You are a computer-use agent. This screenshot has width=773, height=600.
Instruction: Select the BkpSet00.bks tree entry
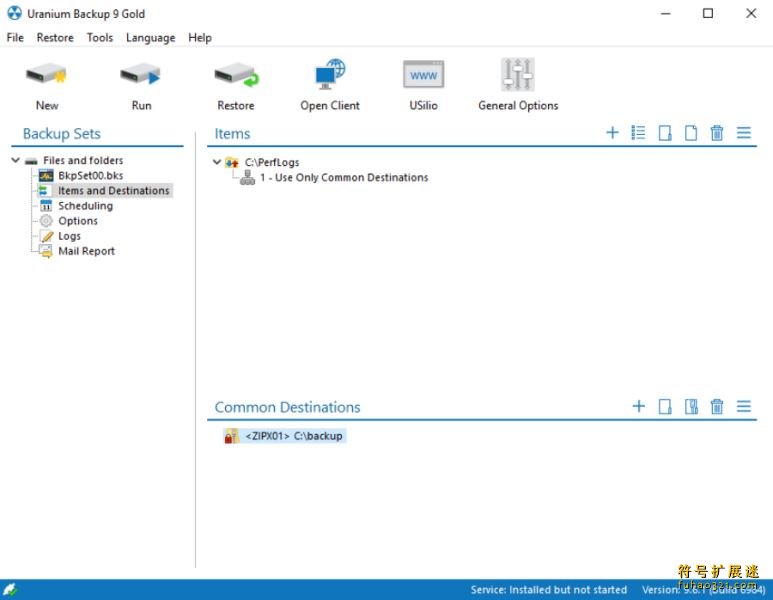coord(91,176)
